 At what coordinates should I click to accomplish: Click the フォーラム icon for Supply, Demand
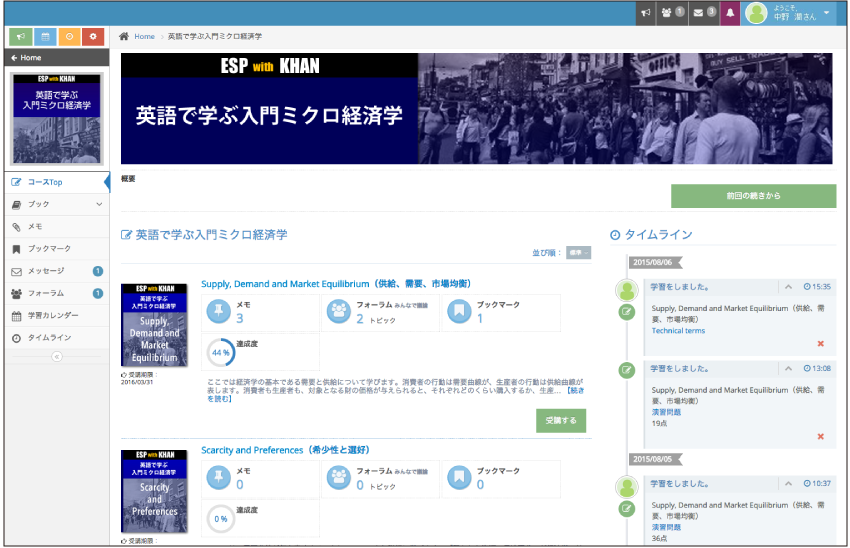339,311
